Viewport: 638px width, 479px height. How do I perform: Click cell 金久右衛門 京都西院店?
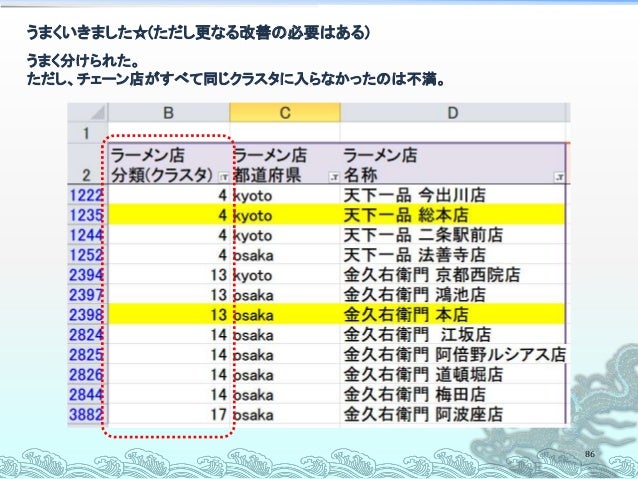(x=452, y=275)
